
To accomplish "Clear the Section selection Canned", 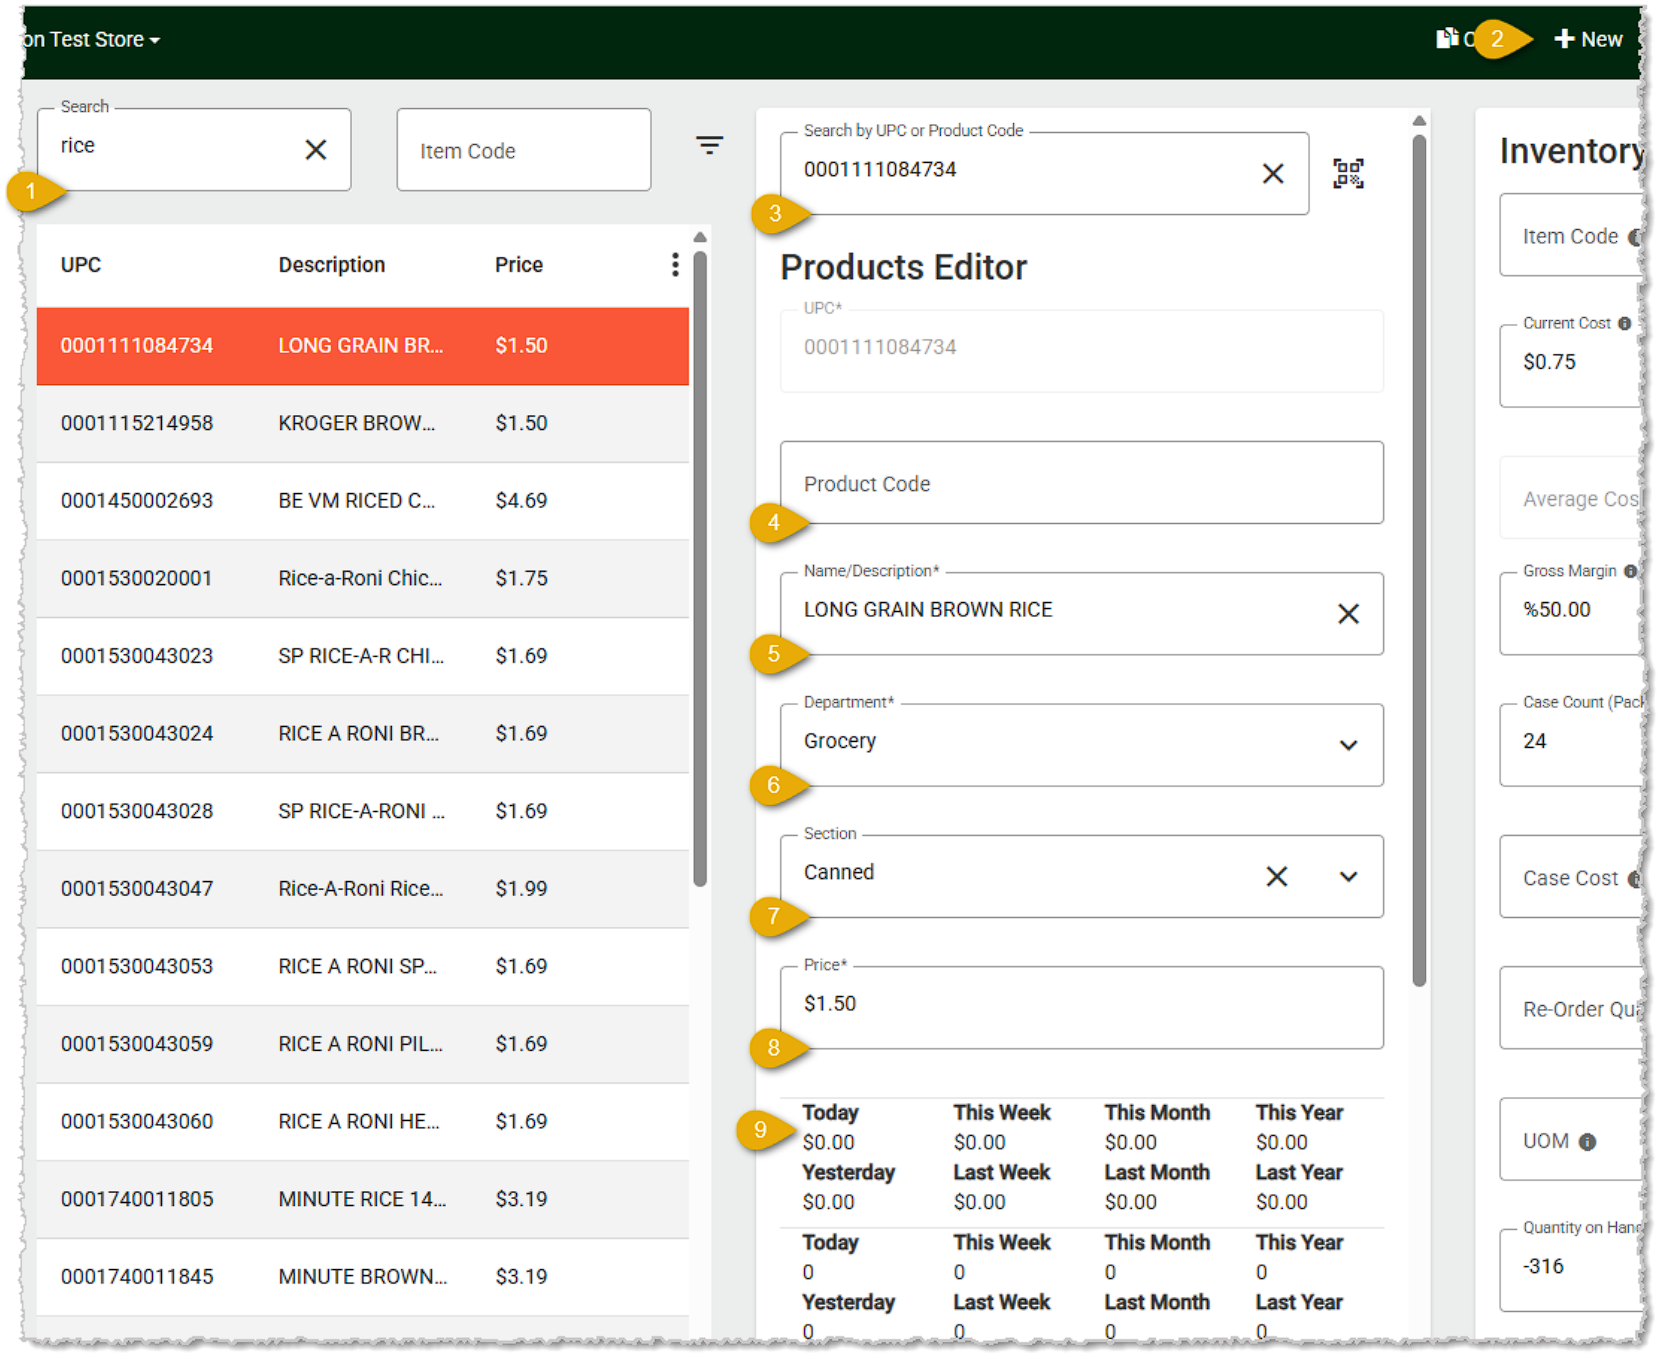I will coord(1276,877).
